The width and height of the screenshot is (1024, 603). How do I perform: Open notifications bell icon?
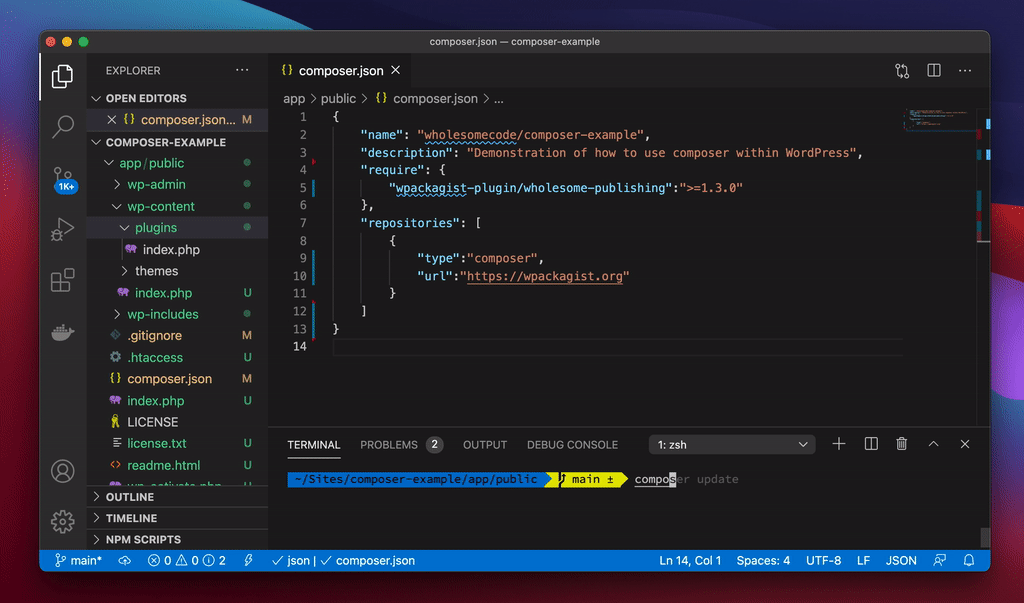coord(969,561)
